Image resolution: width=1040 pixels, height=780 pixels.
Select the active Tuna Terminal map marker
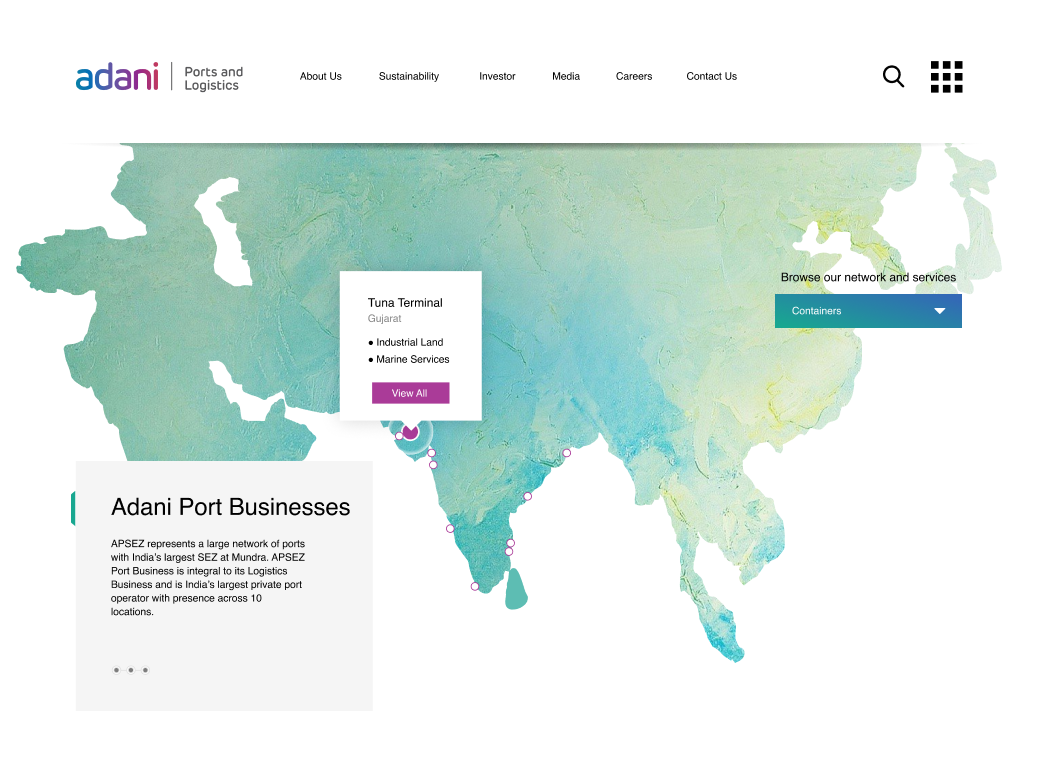click(x=411, y=432)
